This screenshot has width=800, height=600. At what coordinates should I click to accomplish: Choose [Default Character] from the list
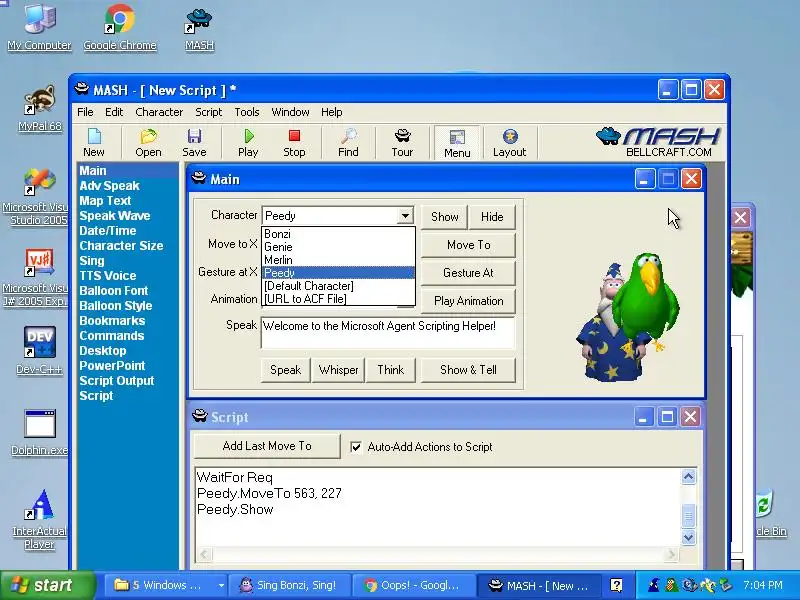point(338,286)
